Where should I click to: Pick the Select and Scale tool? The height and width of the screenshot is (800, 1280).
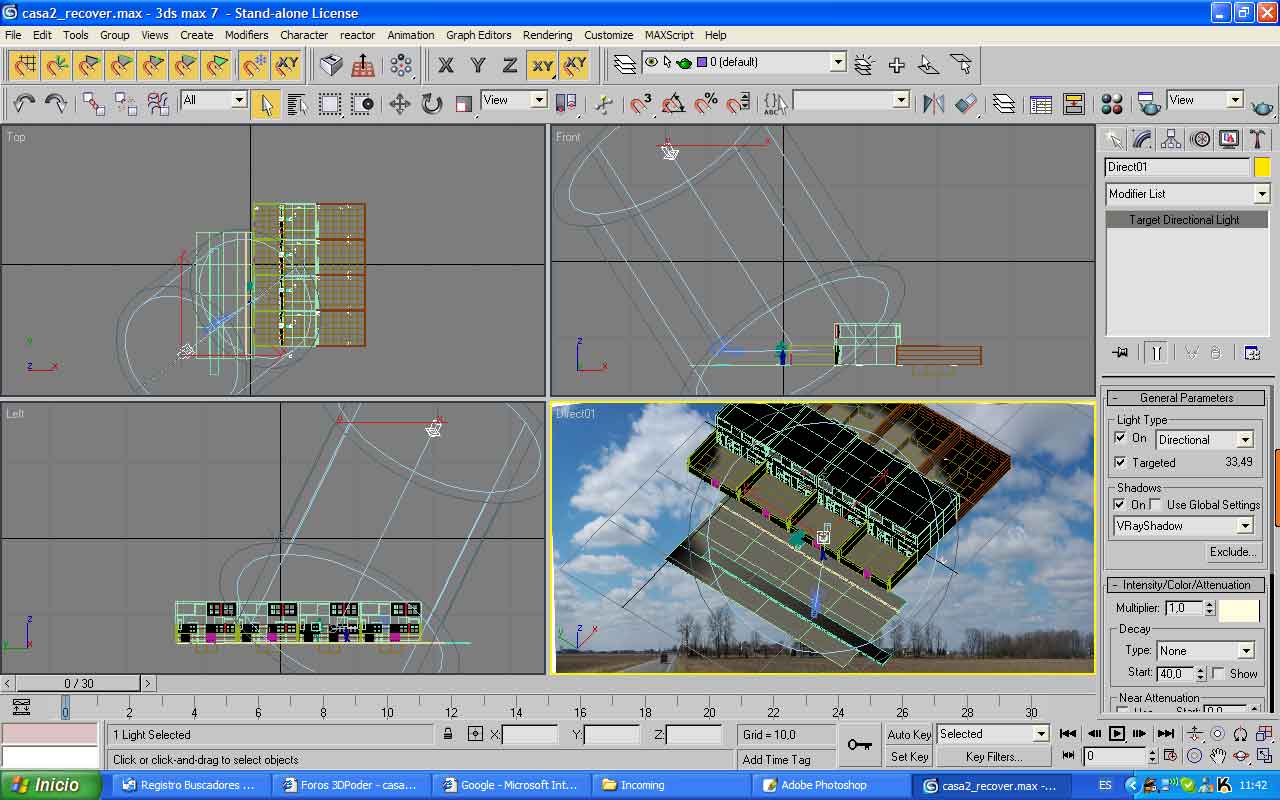pyautogui.click(x=464, y=103)
